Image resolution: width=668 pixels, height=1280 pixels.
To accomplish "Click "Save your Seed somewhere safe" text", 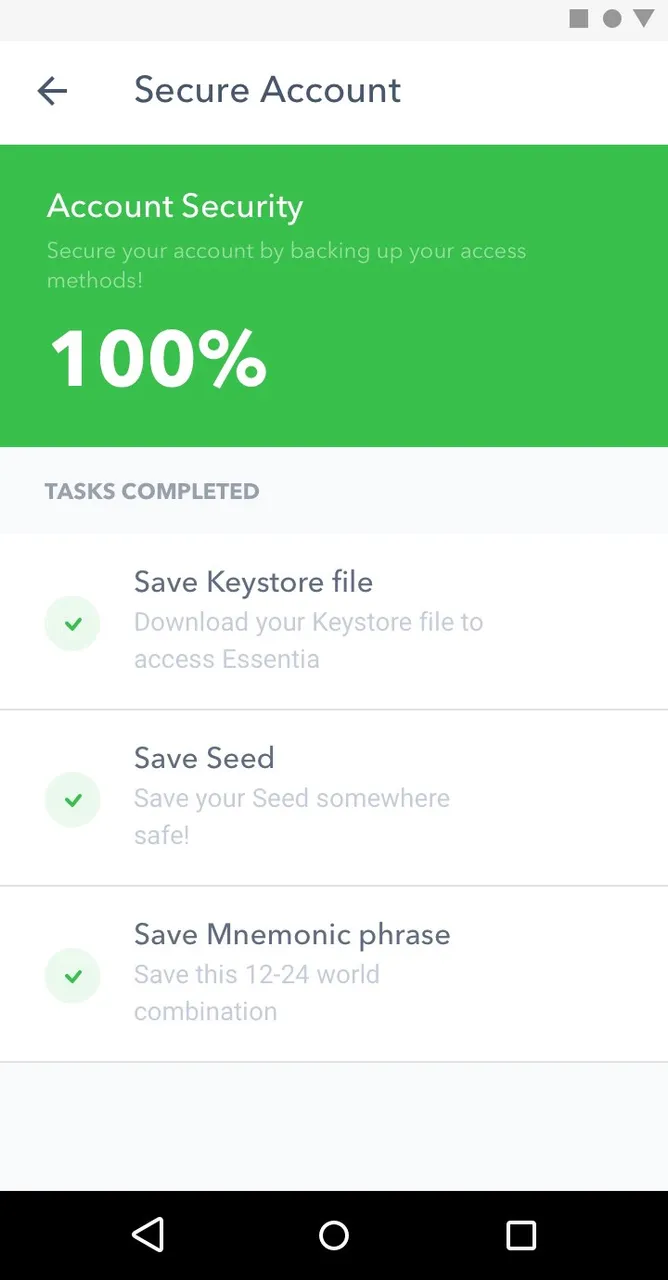I will point(292,817).
